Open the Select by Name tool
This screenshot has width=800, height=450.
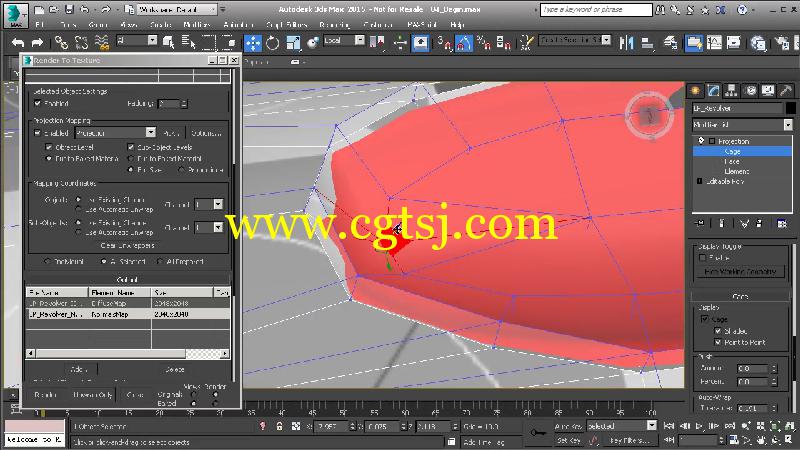tap(188, 43)
